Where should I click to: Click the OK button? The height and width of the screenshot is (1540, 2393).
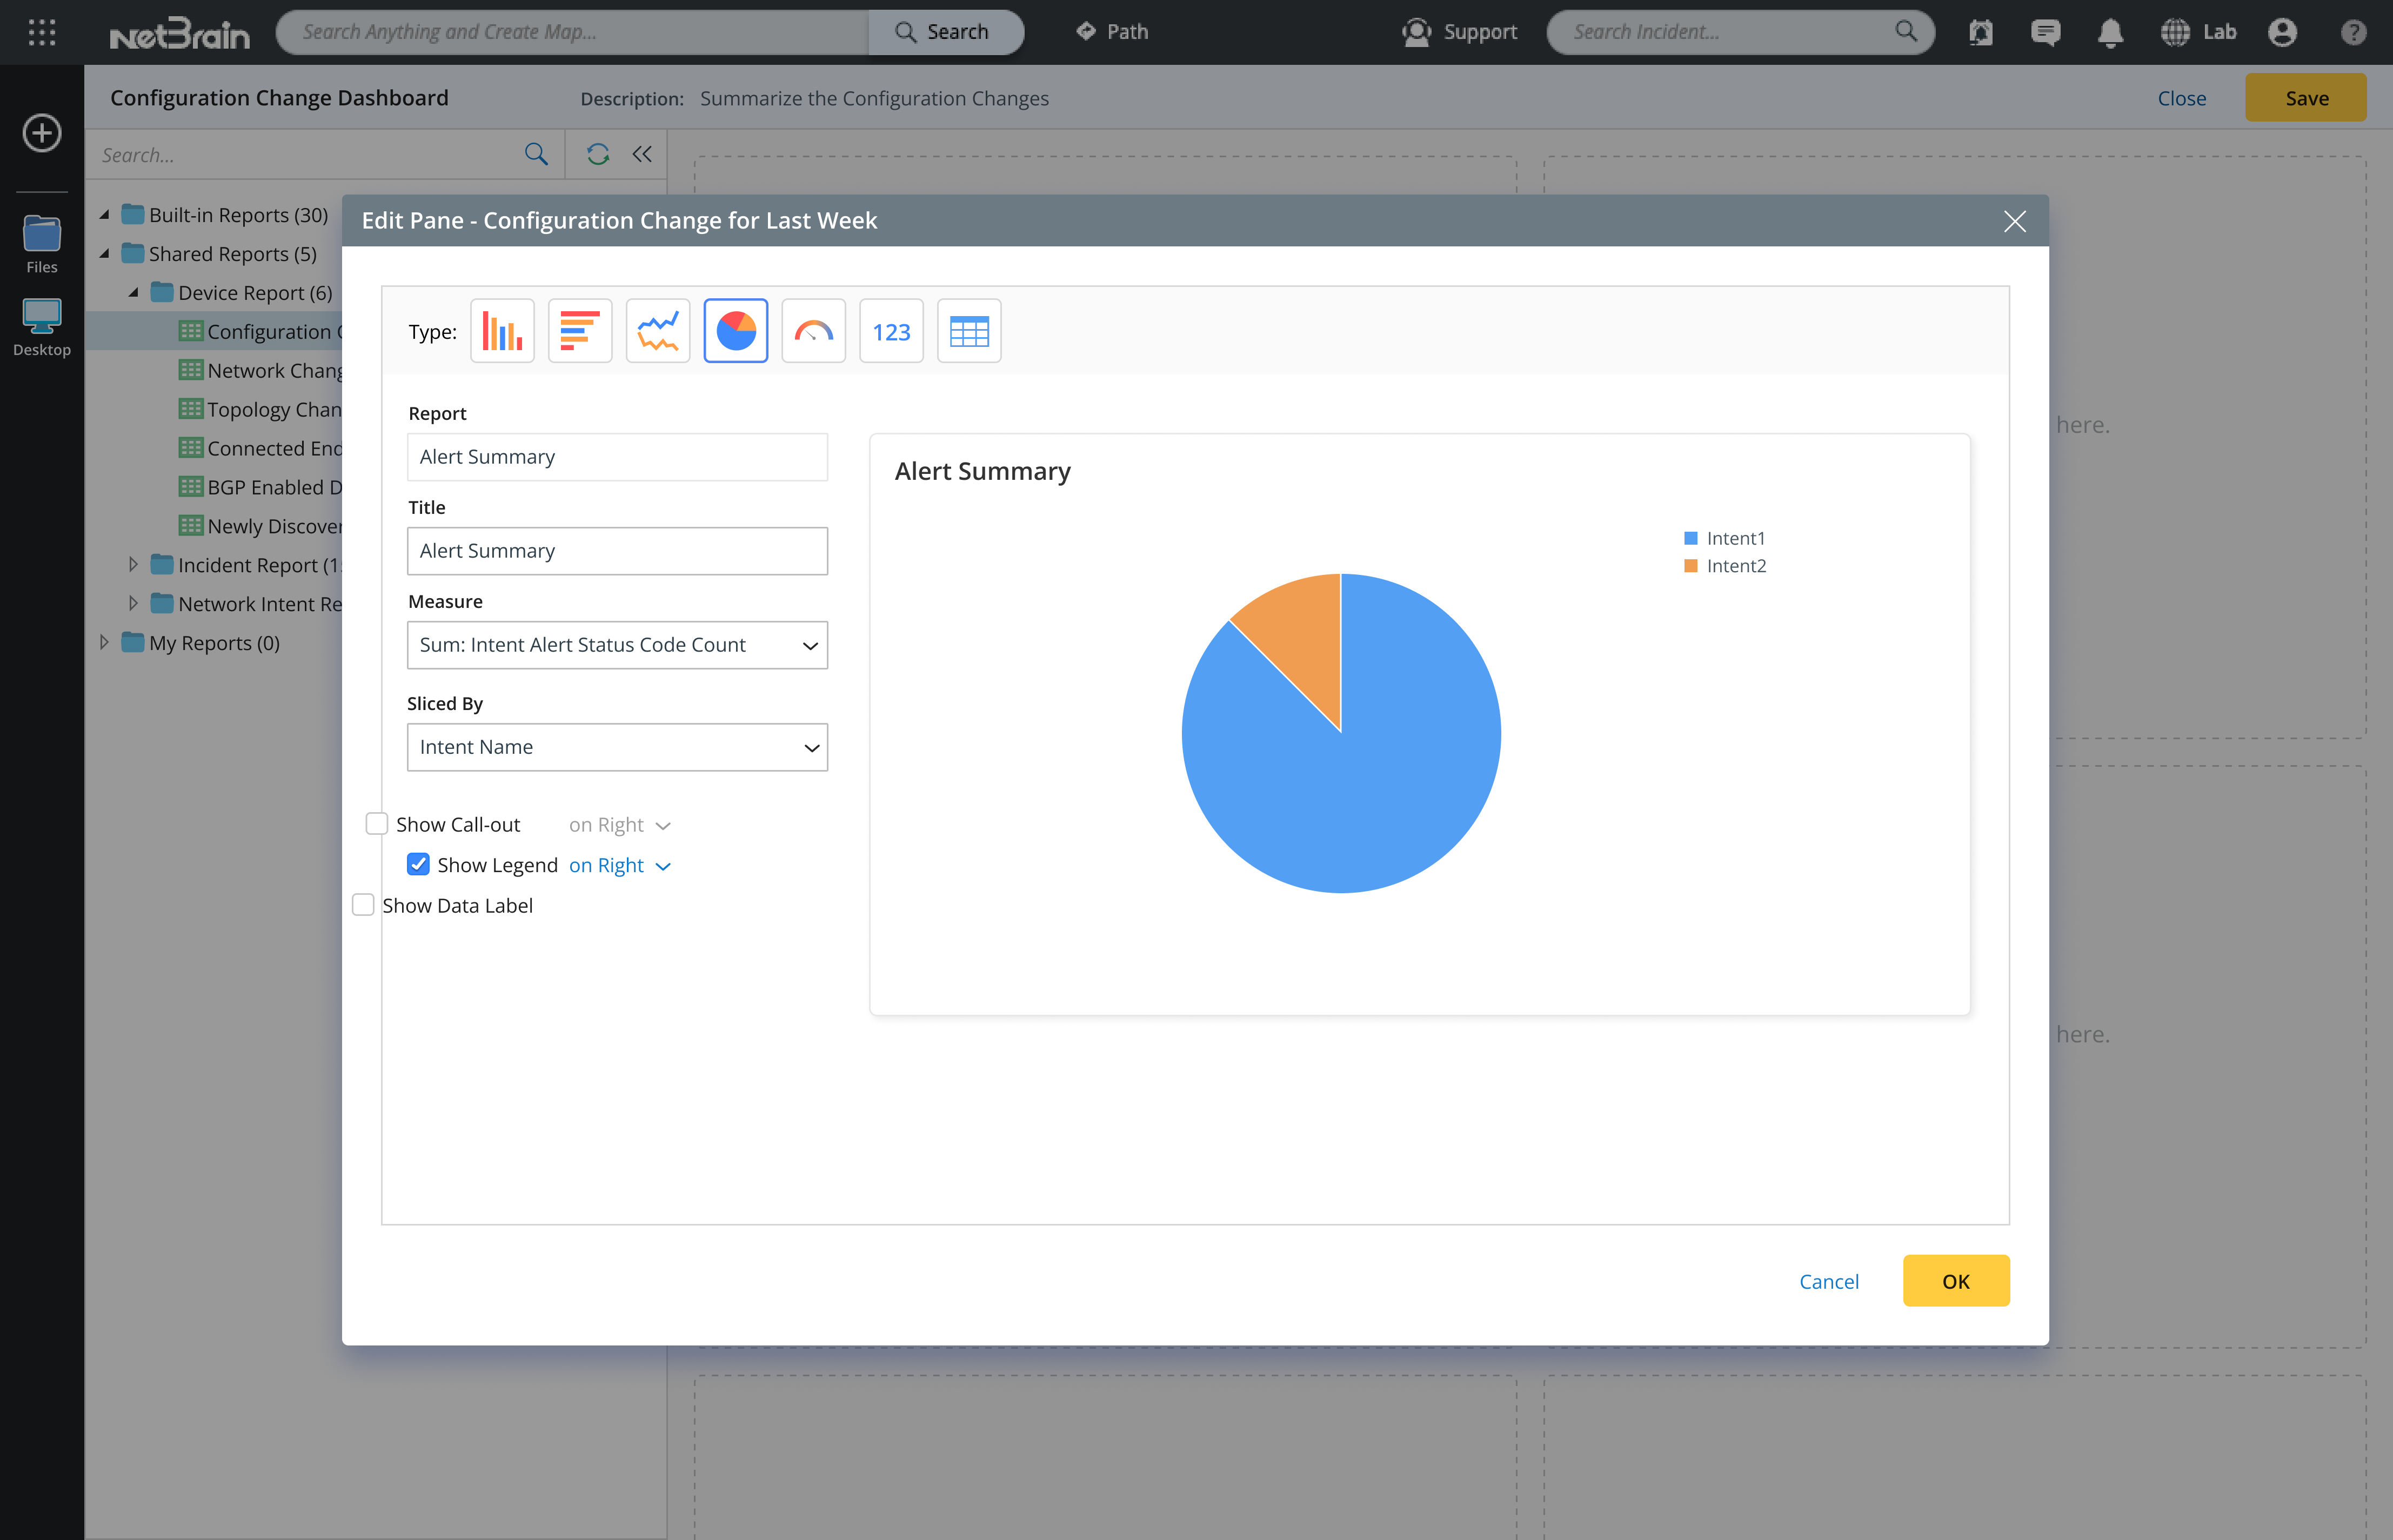click(1955, 1281)
